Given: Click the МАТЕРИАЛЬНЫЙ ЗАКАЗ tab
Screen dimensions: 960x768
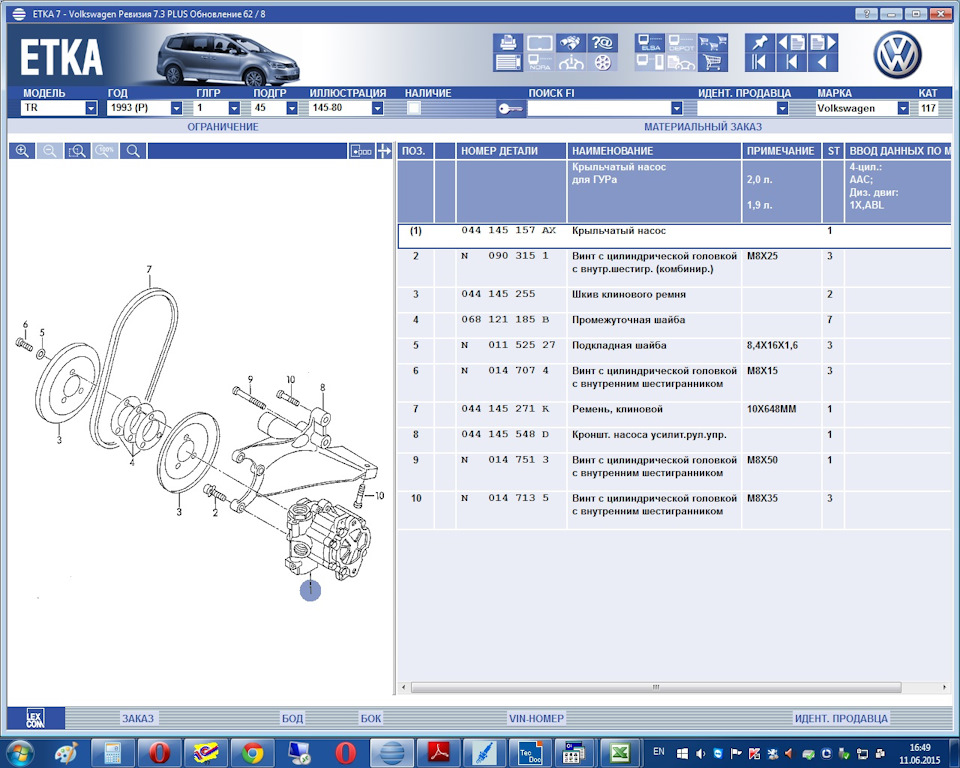Looking at the screenshot, I should [703, 127].
